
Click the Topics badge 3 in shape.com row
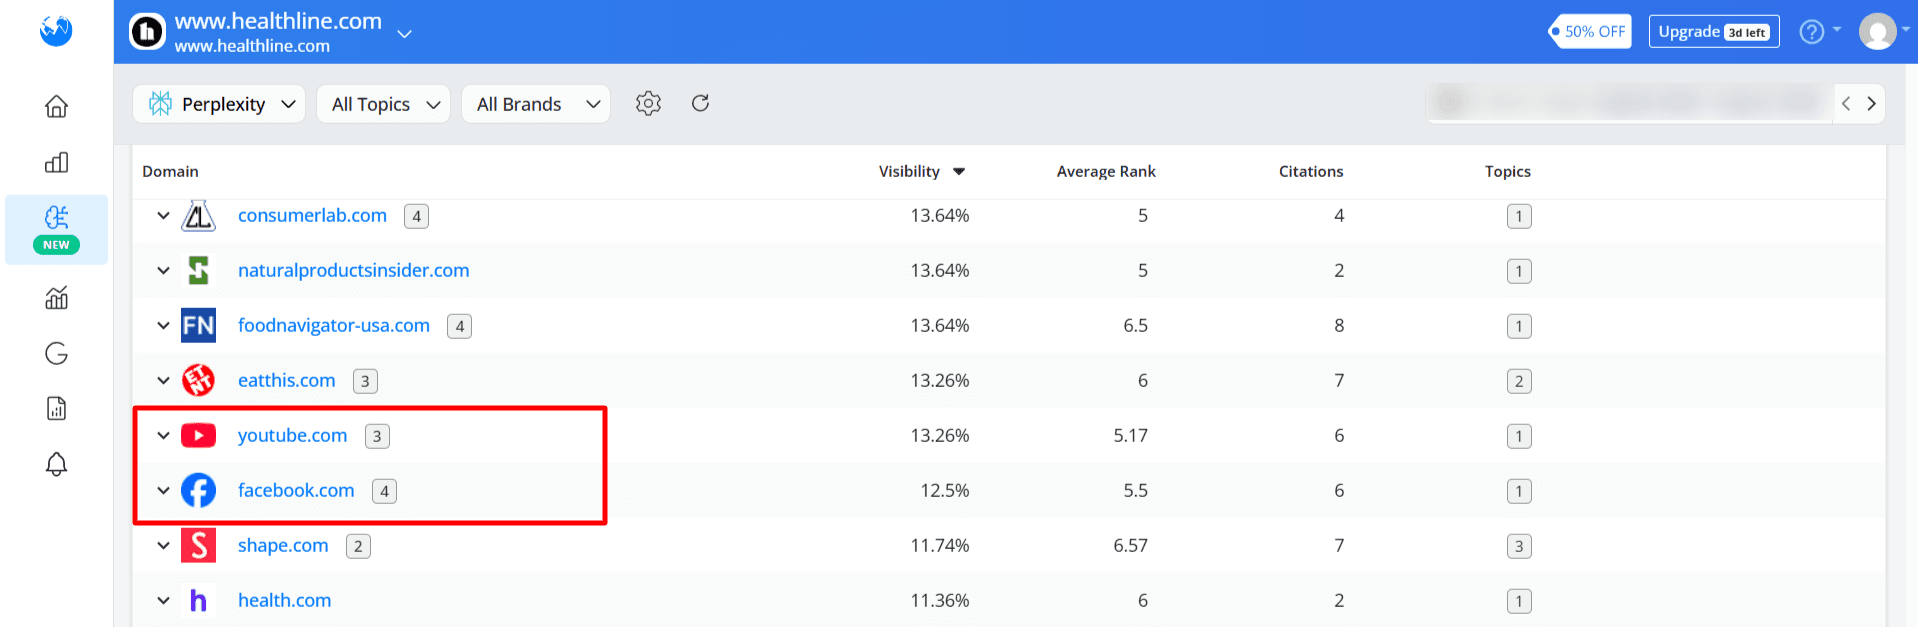click(x=1519, y=546)
